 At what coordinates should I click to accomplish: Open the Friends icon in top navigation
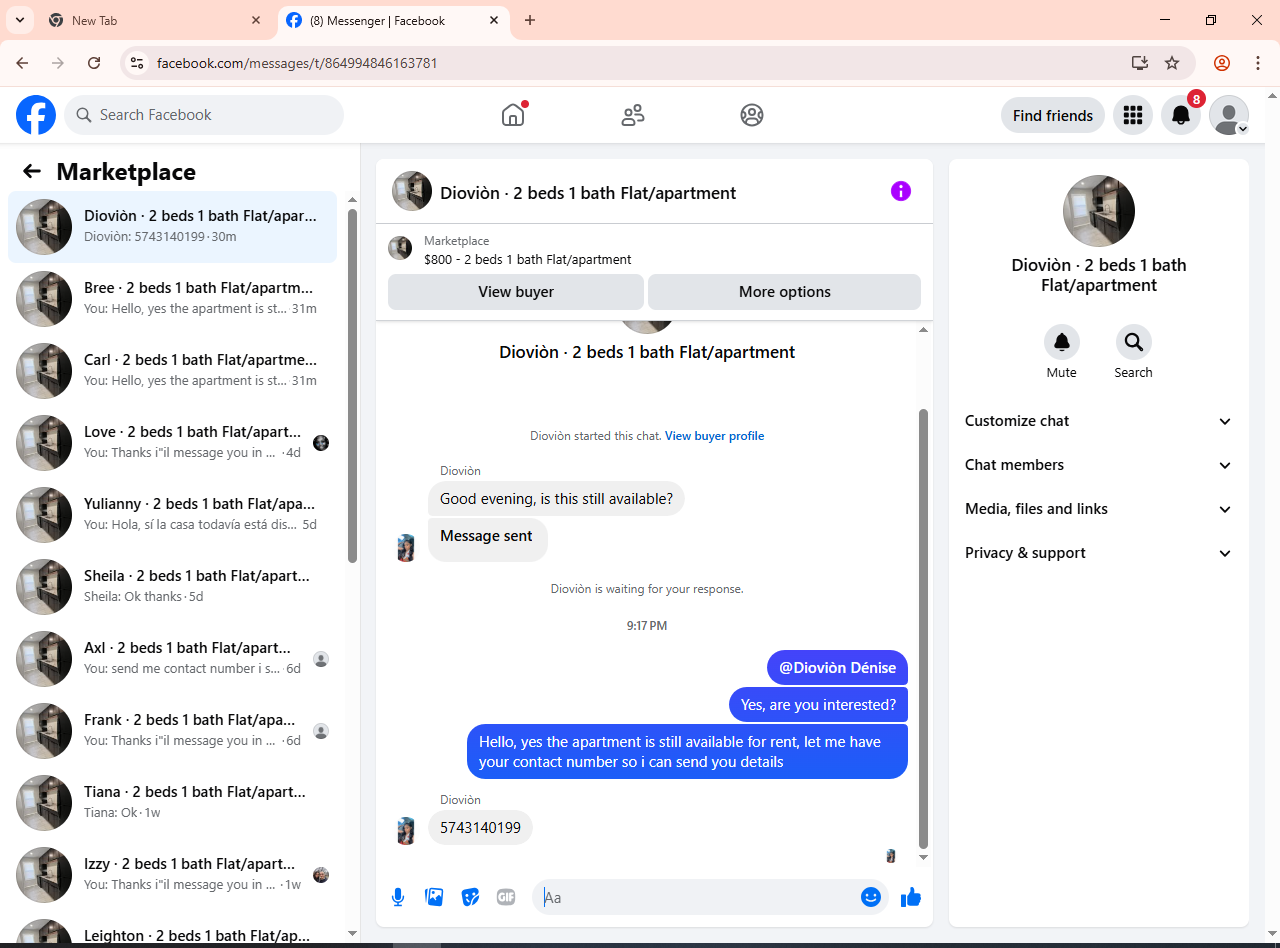pos(633,115)
